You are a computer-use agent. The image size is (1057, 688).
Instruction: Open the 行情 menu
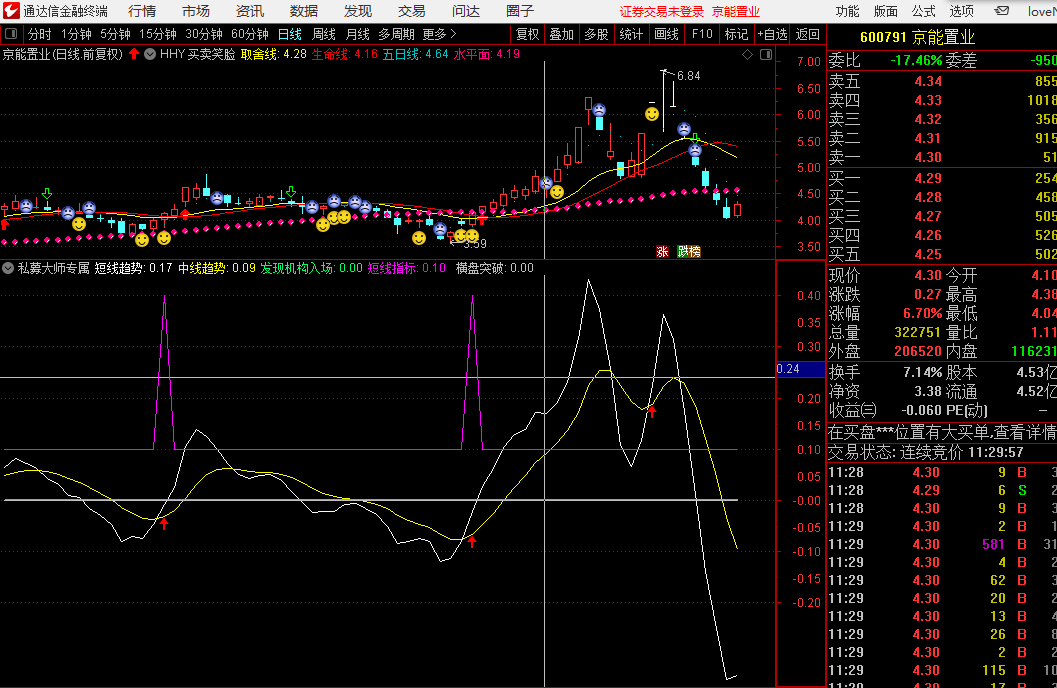[x=142, y=11]
